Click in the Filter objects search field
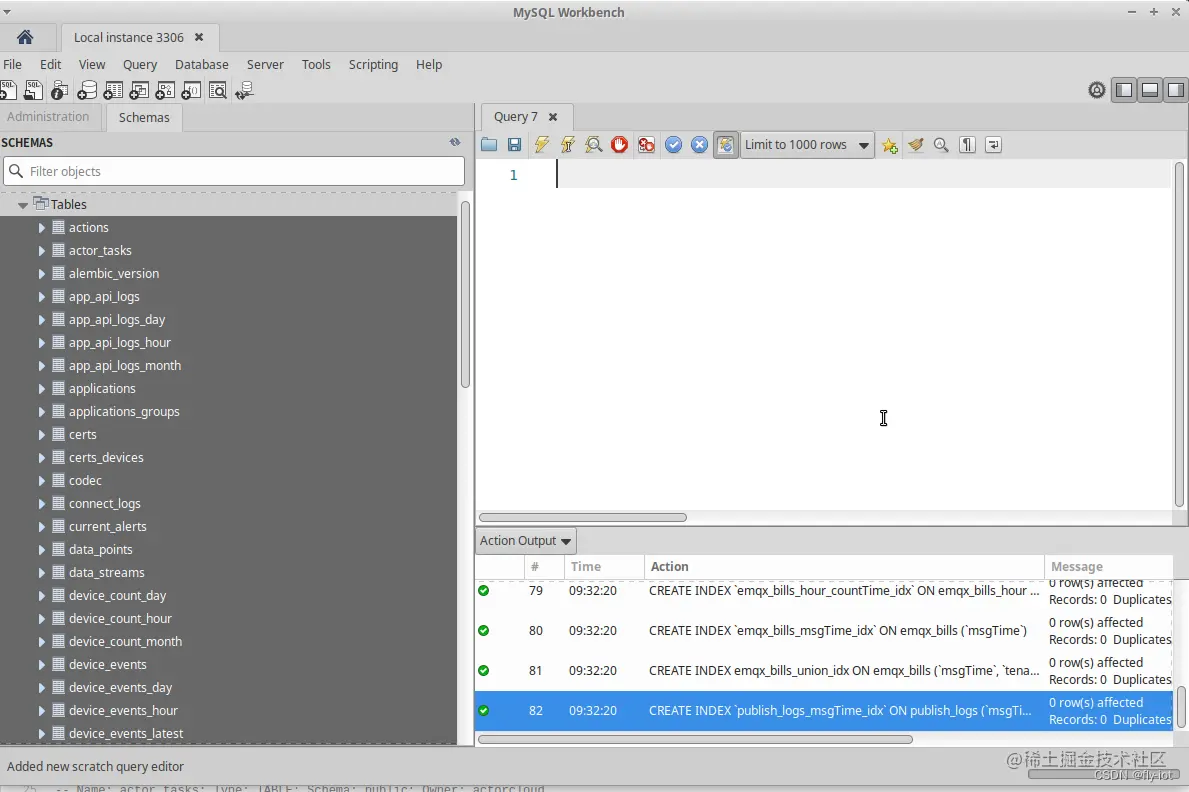Image resolution: width=1189 pixels, height=792 pixels. pos(234,171)
